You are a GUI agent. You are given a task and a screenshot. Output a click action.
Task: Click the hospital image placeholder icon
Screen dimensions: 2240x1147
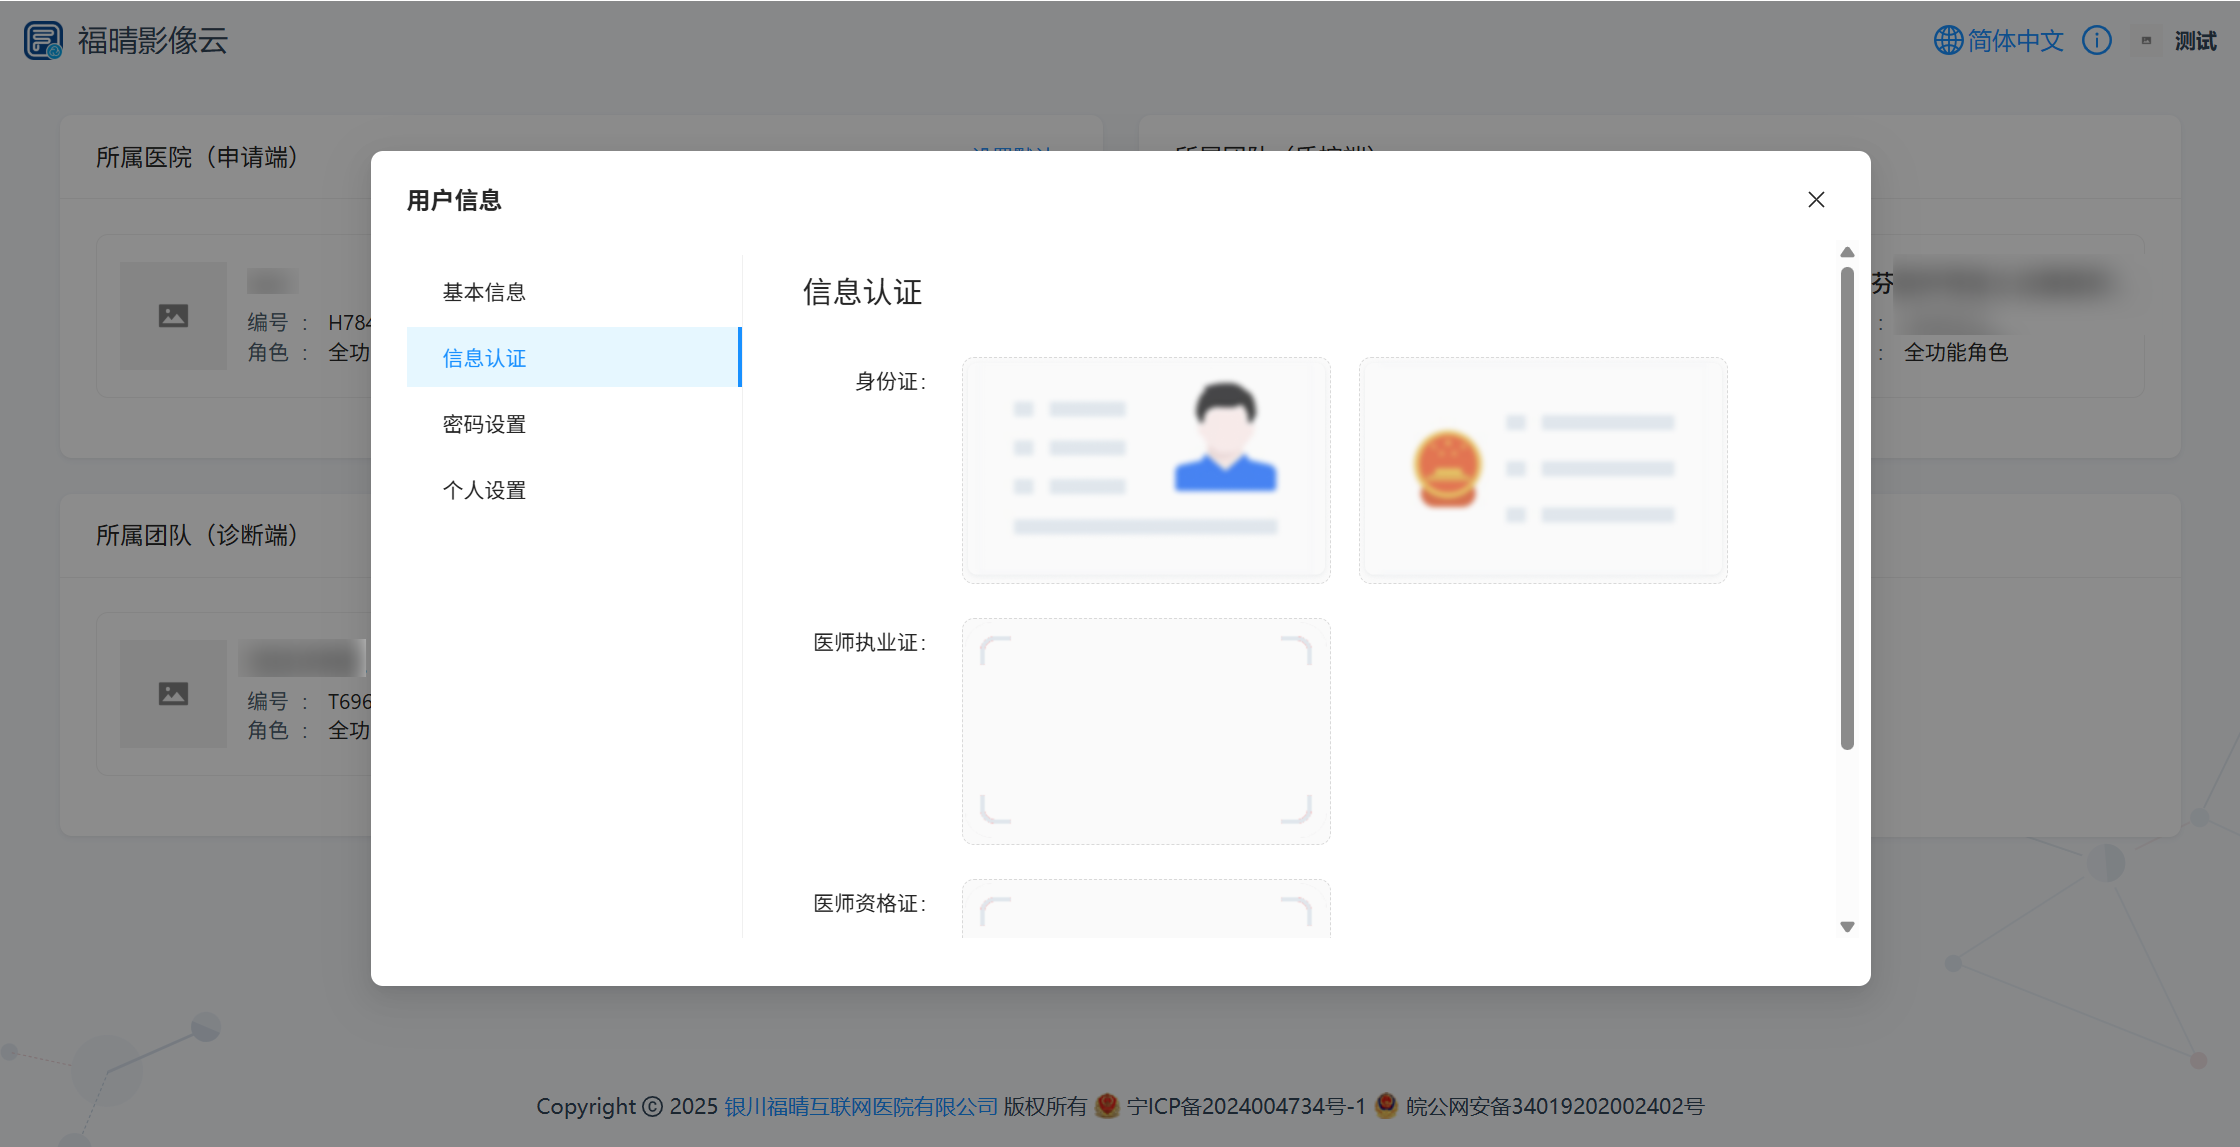click(173, 316)
